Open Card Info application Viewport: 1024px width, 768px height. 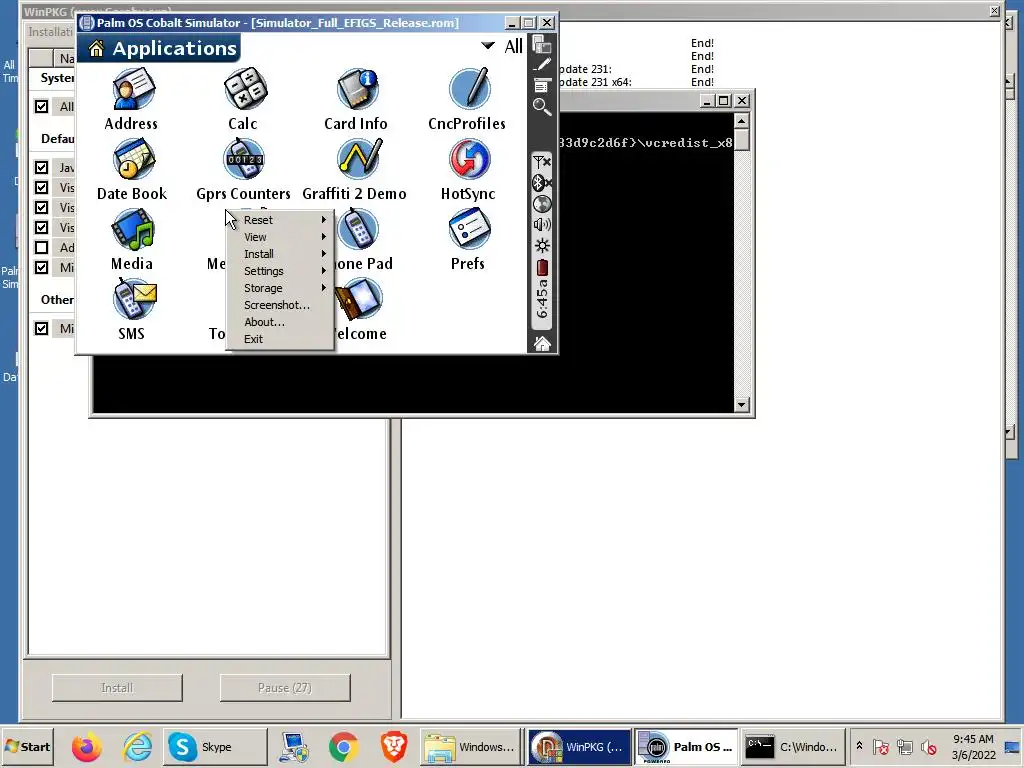pos(356,99)
